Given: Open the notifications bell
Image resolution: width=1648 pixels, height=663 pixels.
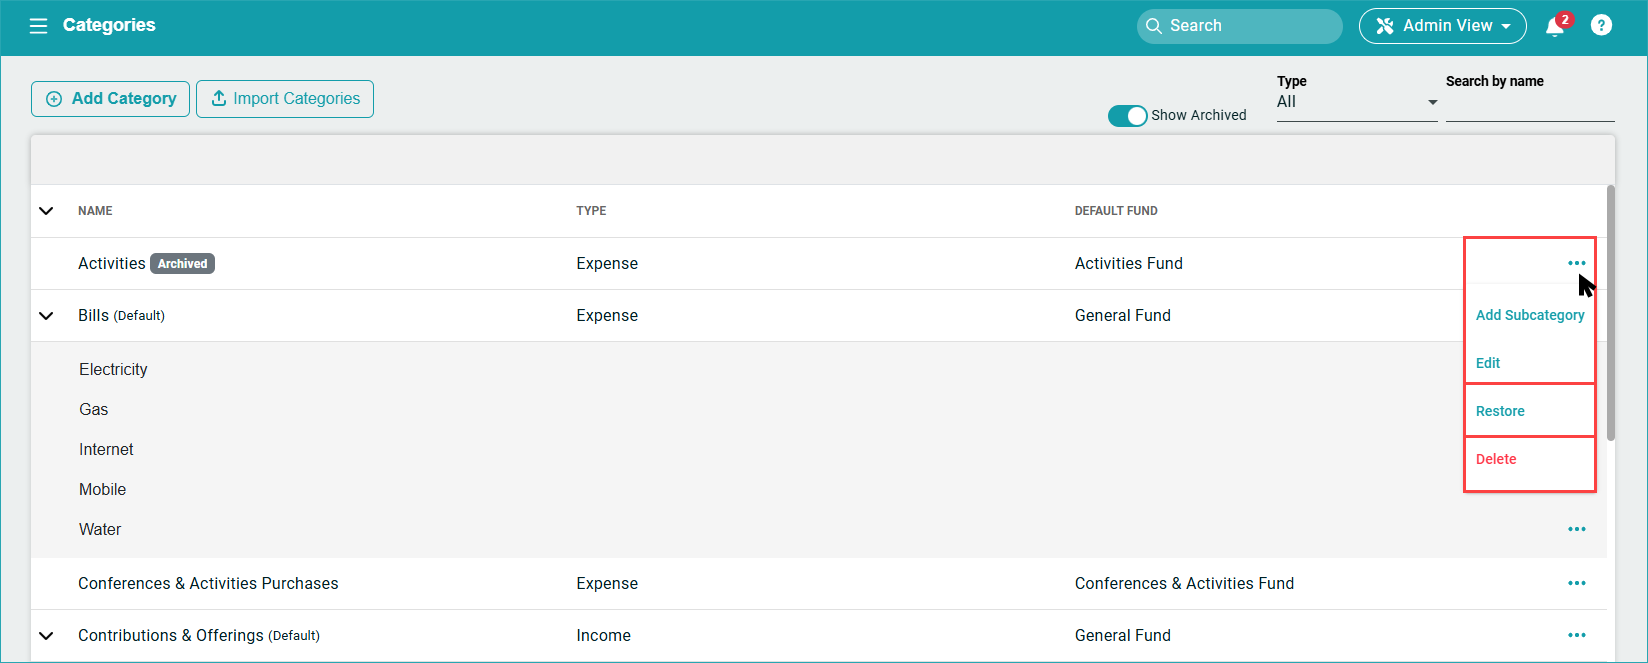Looking at the screenshot, I should [x=1555, y=27].
